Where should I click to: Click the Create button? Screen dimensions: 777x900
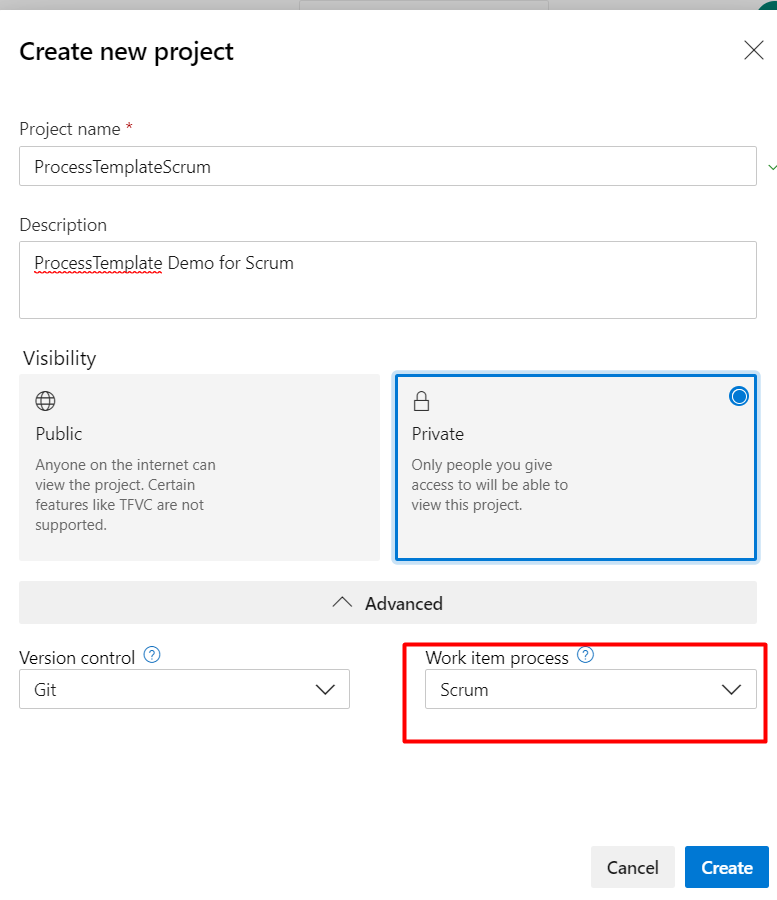tap(727, 867)
